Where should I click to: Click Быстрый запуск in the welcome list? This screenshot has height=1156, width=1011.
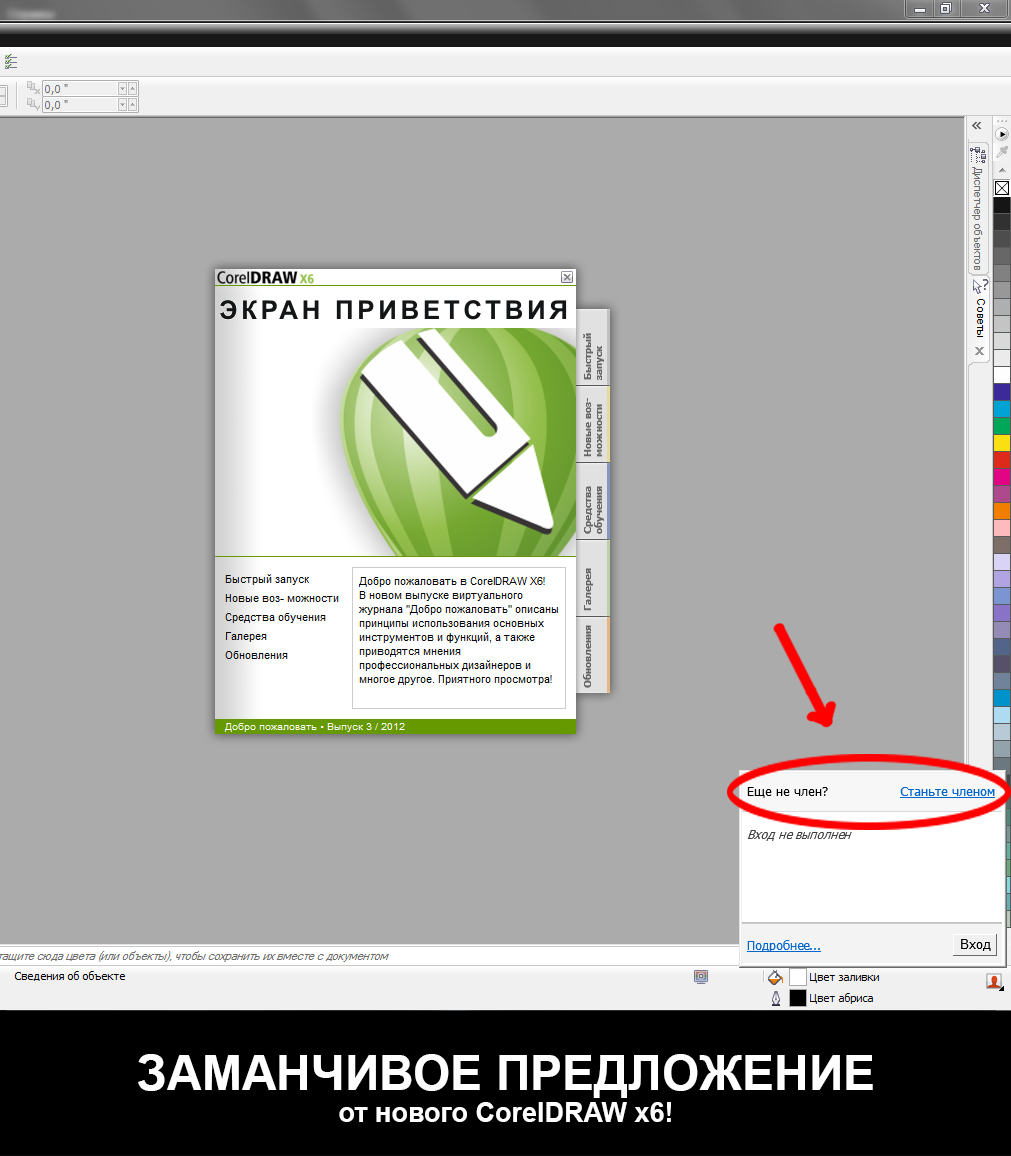267,579
